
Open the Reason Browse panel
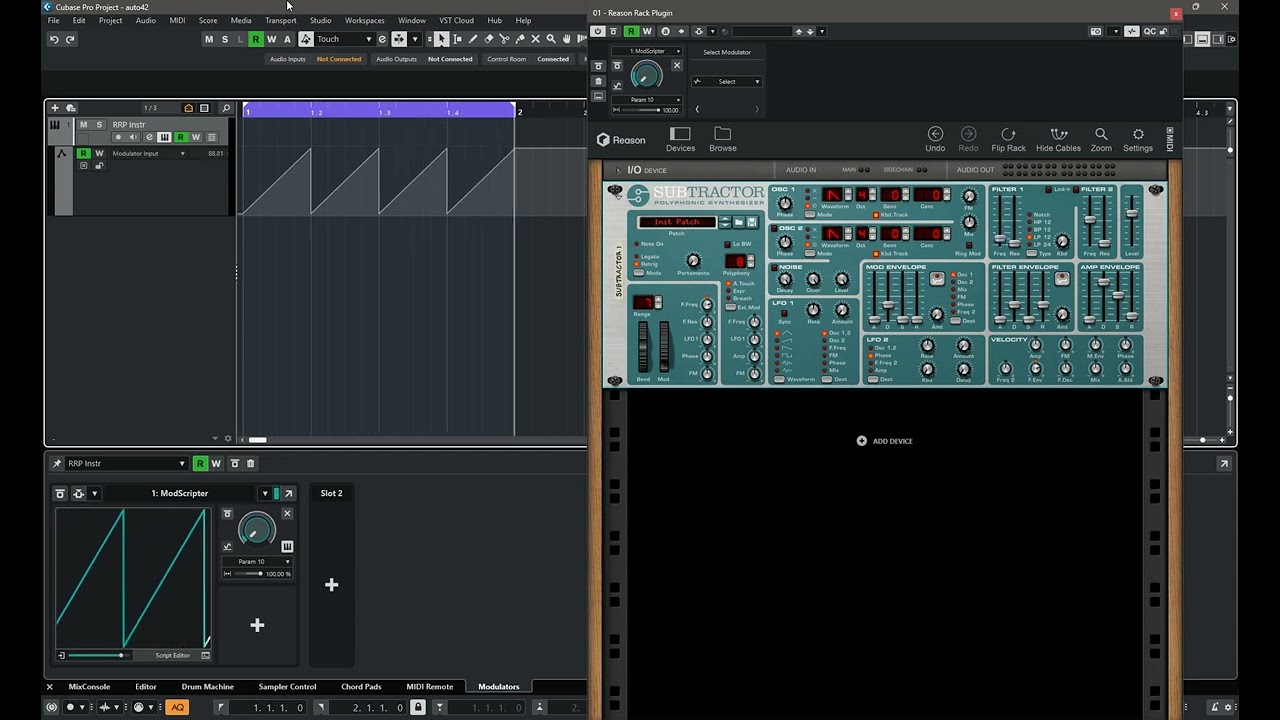[722, 139]
